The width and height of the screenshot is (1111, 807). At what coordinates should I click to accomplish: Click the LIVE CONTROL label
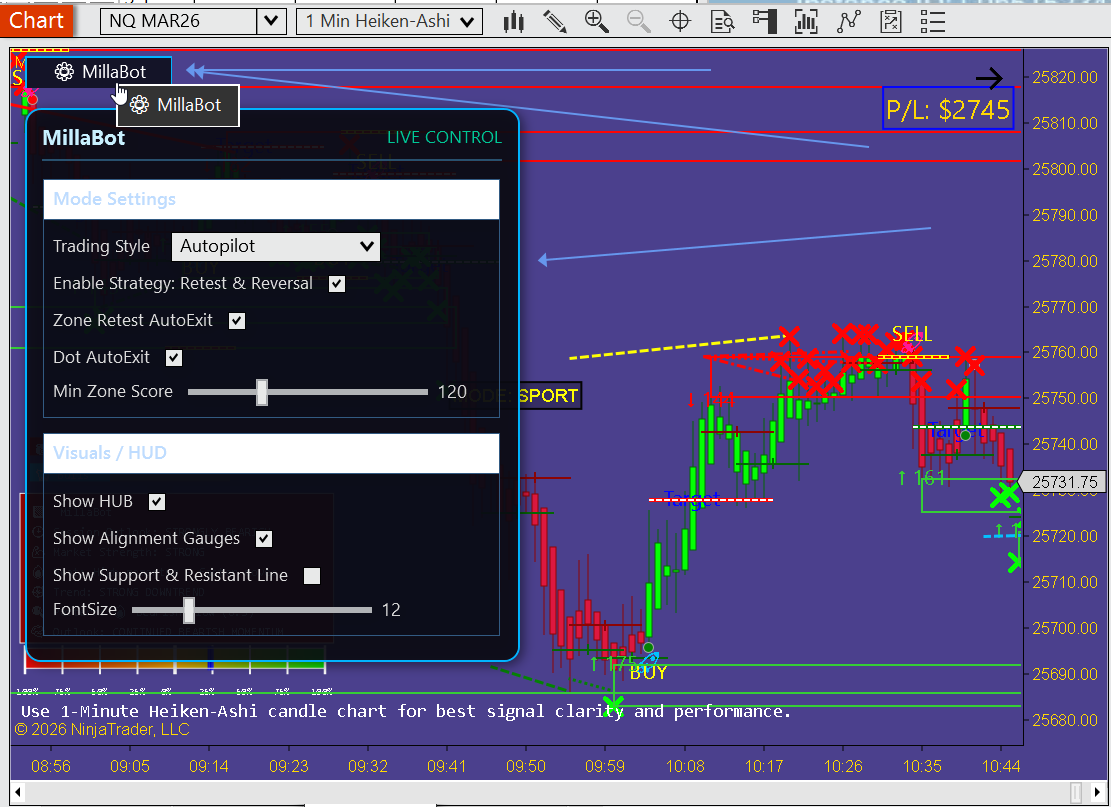446,137
